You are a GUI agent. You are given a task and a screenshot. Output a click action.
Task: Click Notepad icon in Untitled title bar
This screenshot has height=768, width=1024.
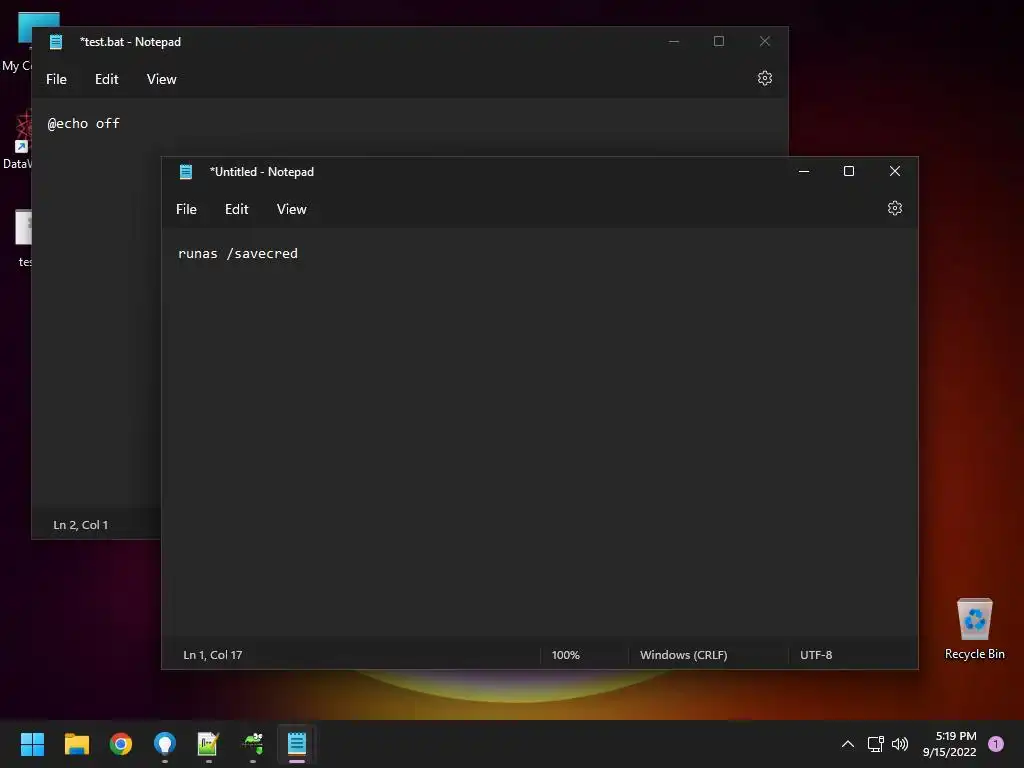[x=186, y=172]
